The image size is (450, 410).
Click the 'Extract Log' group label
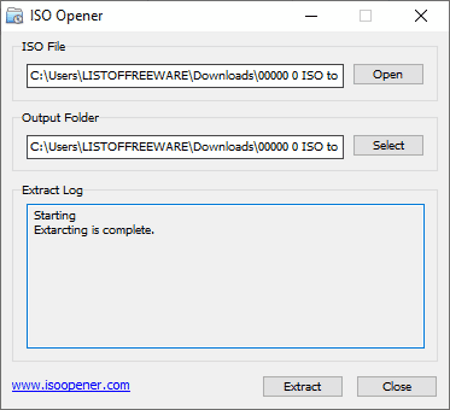point(52,190)
